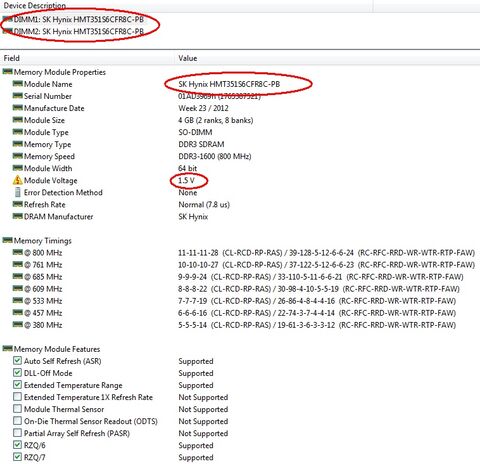Select the Normal (7.8 us) refresh value

pyautogui.click(x=204, y=204)
